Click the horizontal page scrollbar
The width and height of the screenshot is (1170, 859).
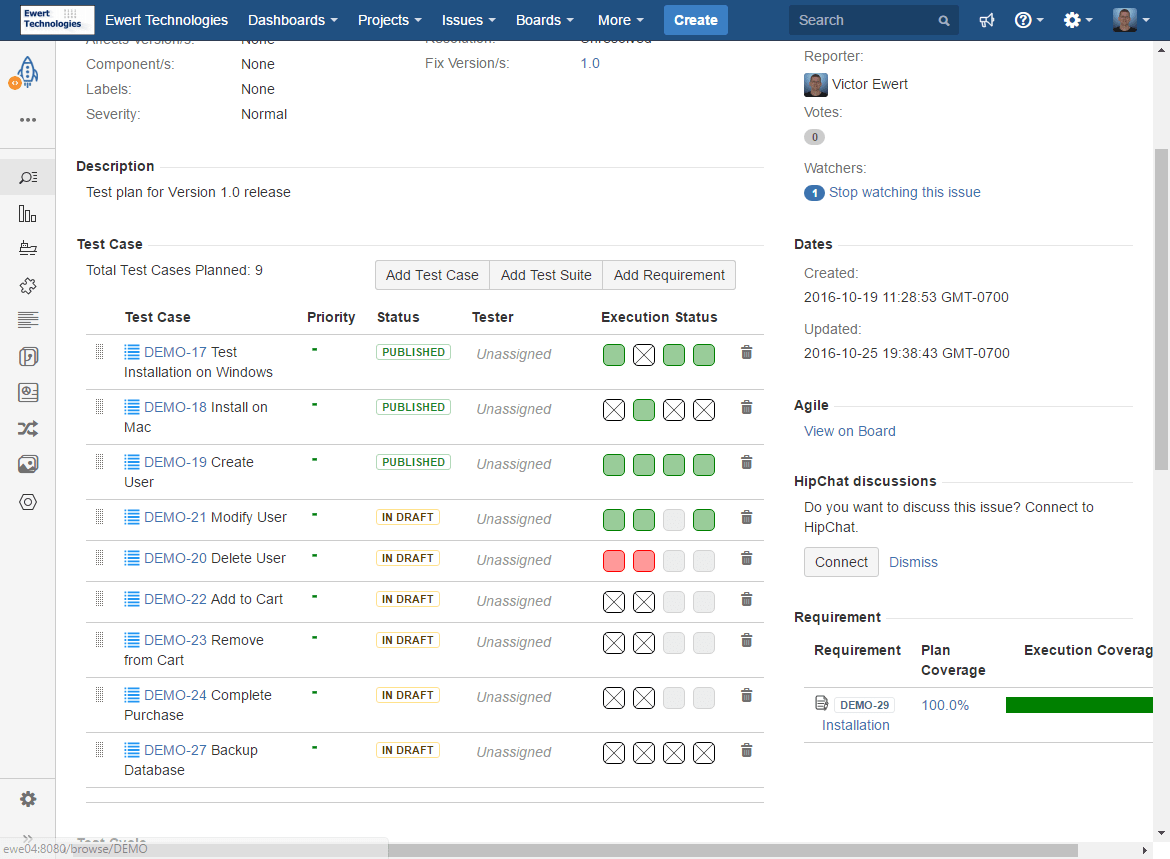point(732,850)
